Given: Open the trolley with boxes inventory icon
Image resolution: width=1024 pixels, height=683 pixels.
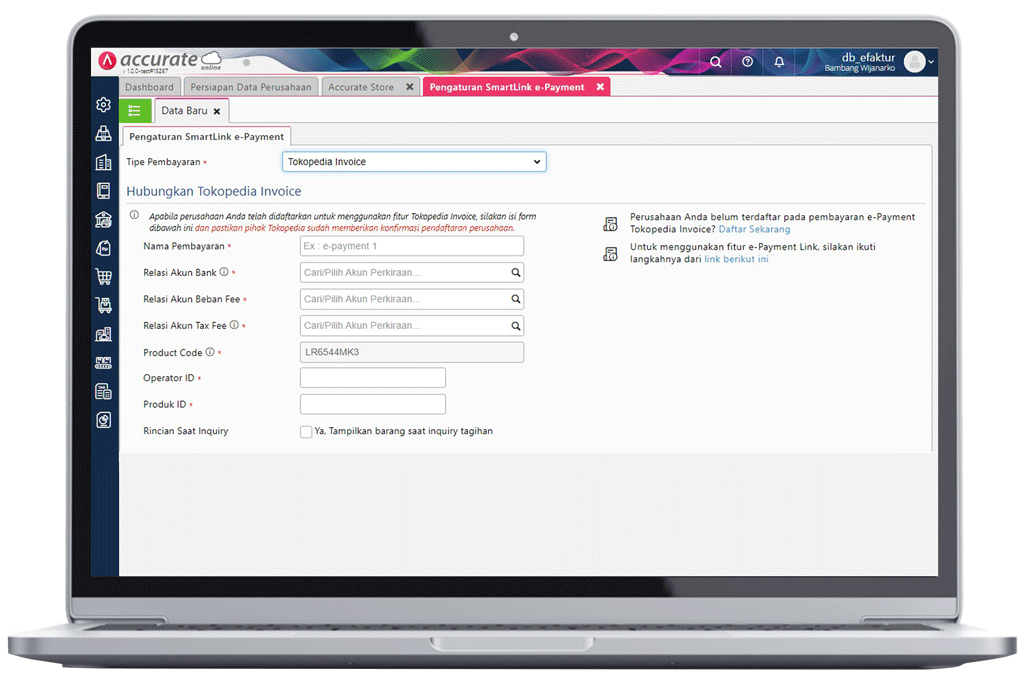Looking at the screenshot, I should click(x=103, y=305).
